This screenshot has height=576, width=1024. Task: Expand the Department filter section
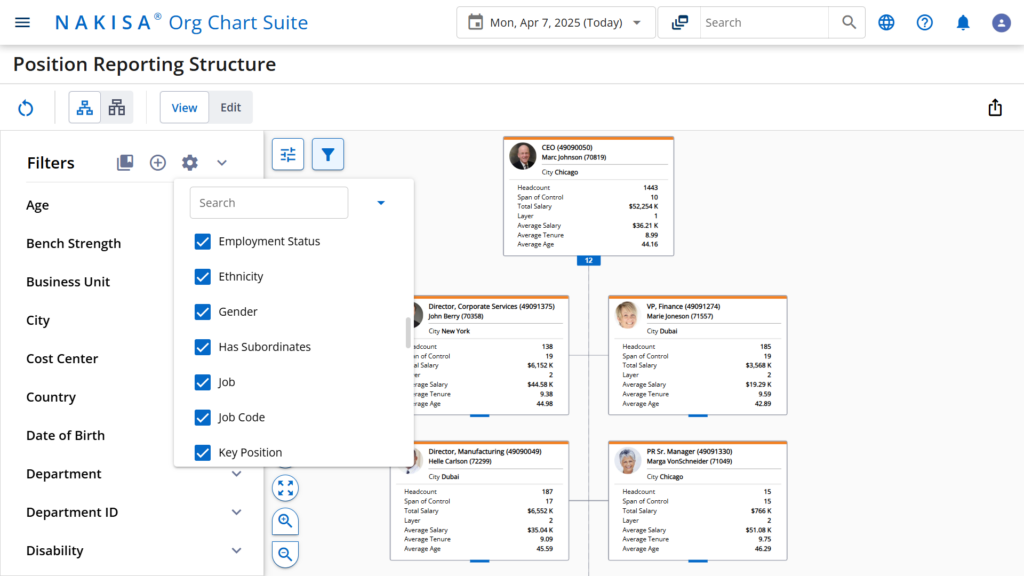point(237,474)
